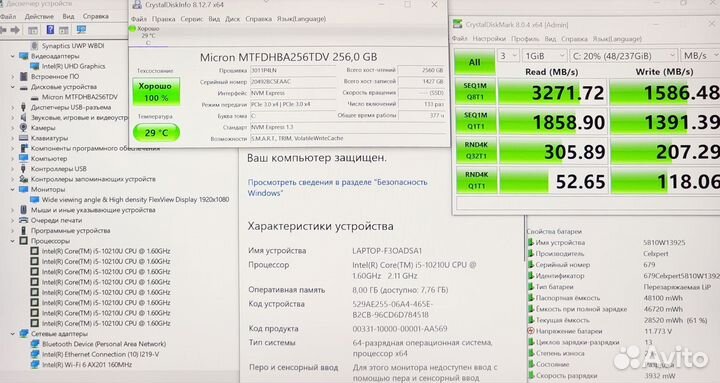Click the pane icon right of the Help icon
This screenshot has height=383, width=720.
(x=64, y=30)
